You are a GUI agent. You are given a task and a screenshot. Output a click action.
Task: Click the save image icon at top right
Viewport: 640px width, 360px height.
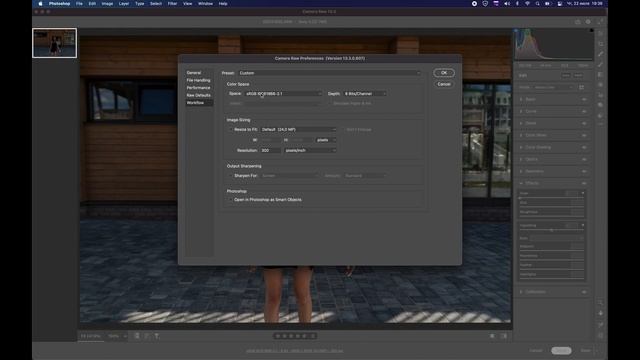578,22
